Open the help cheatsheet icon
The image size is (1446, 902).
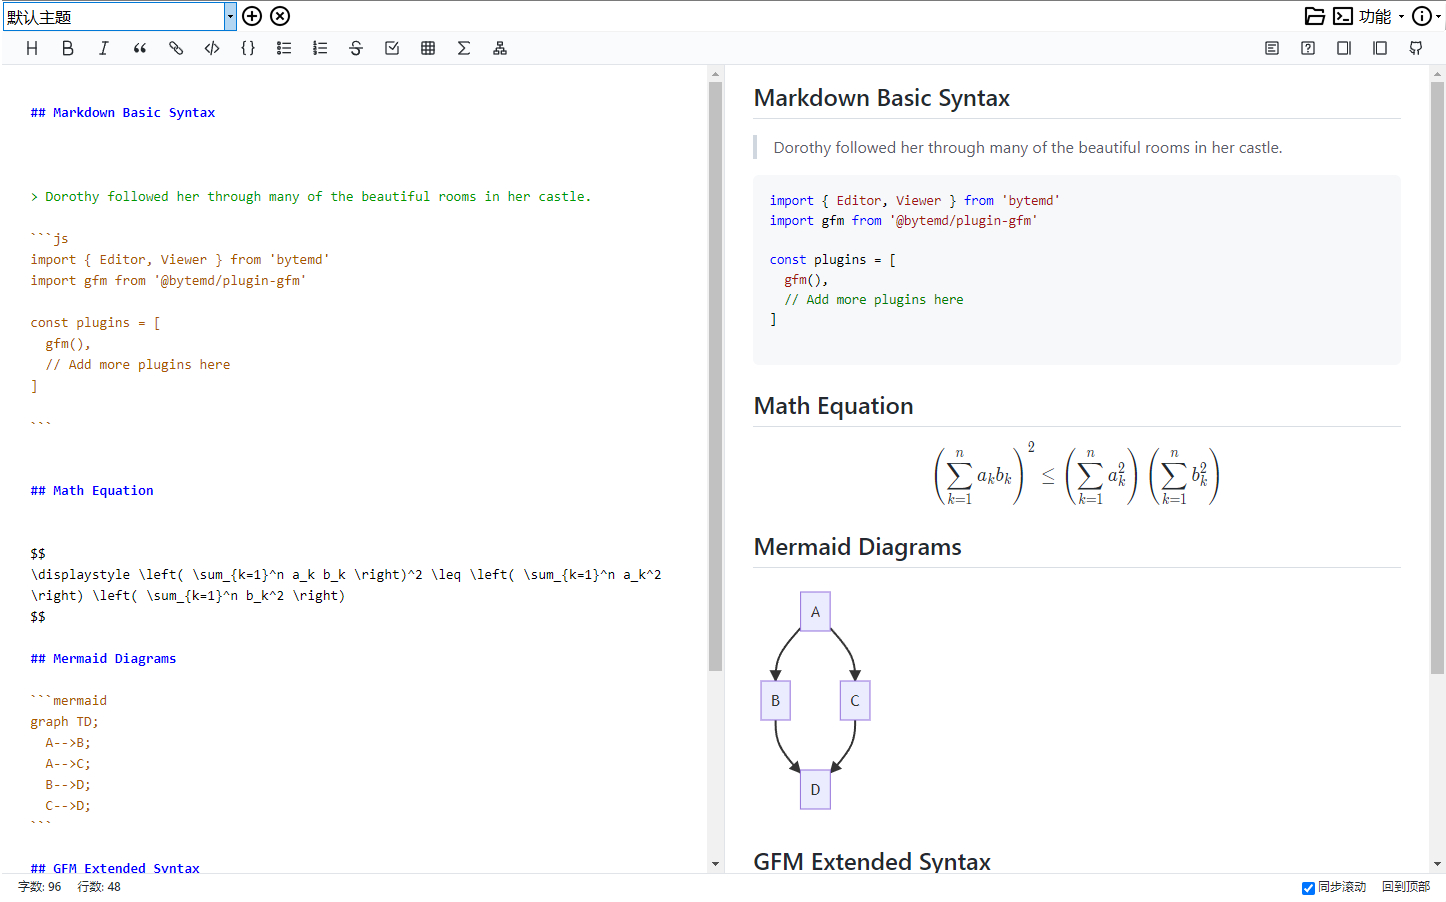click(x=1308, y=48)
